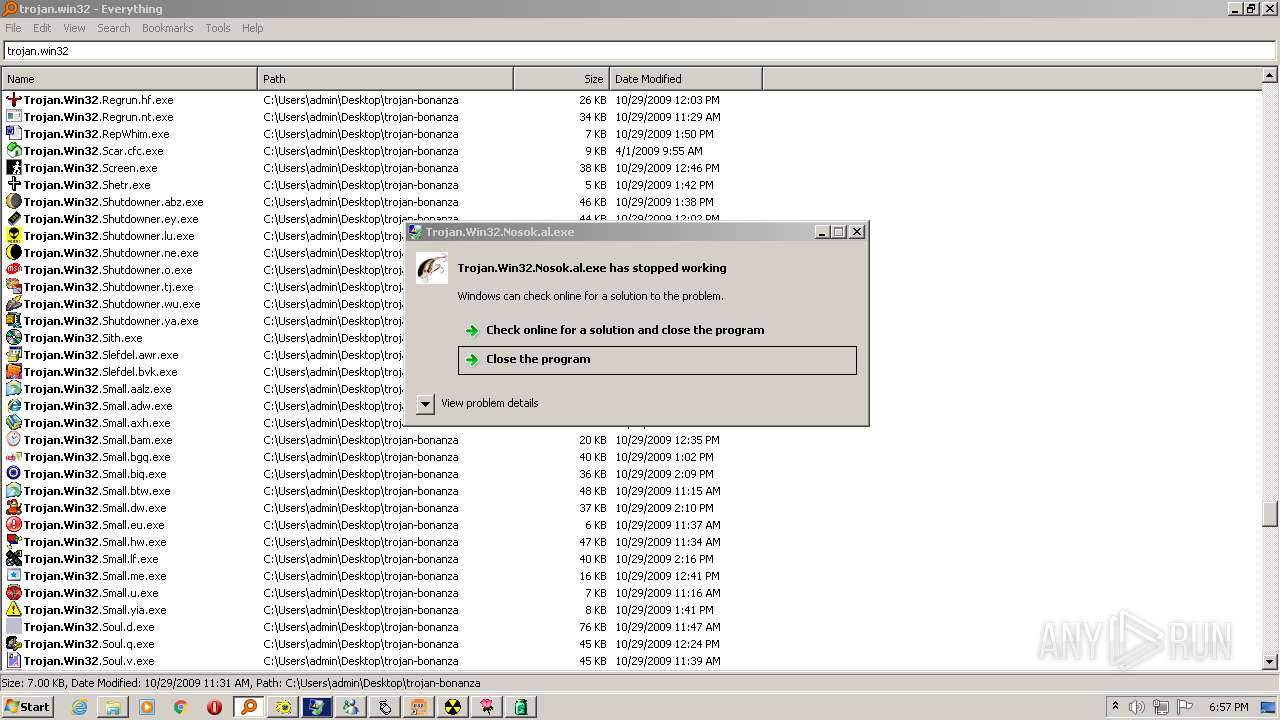Click the Trojan.Win32.Screen.exe file icon
Viewport: 1280px width, 720px height.
(14, 168)
